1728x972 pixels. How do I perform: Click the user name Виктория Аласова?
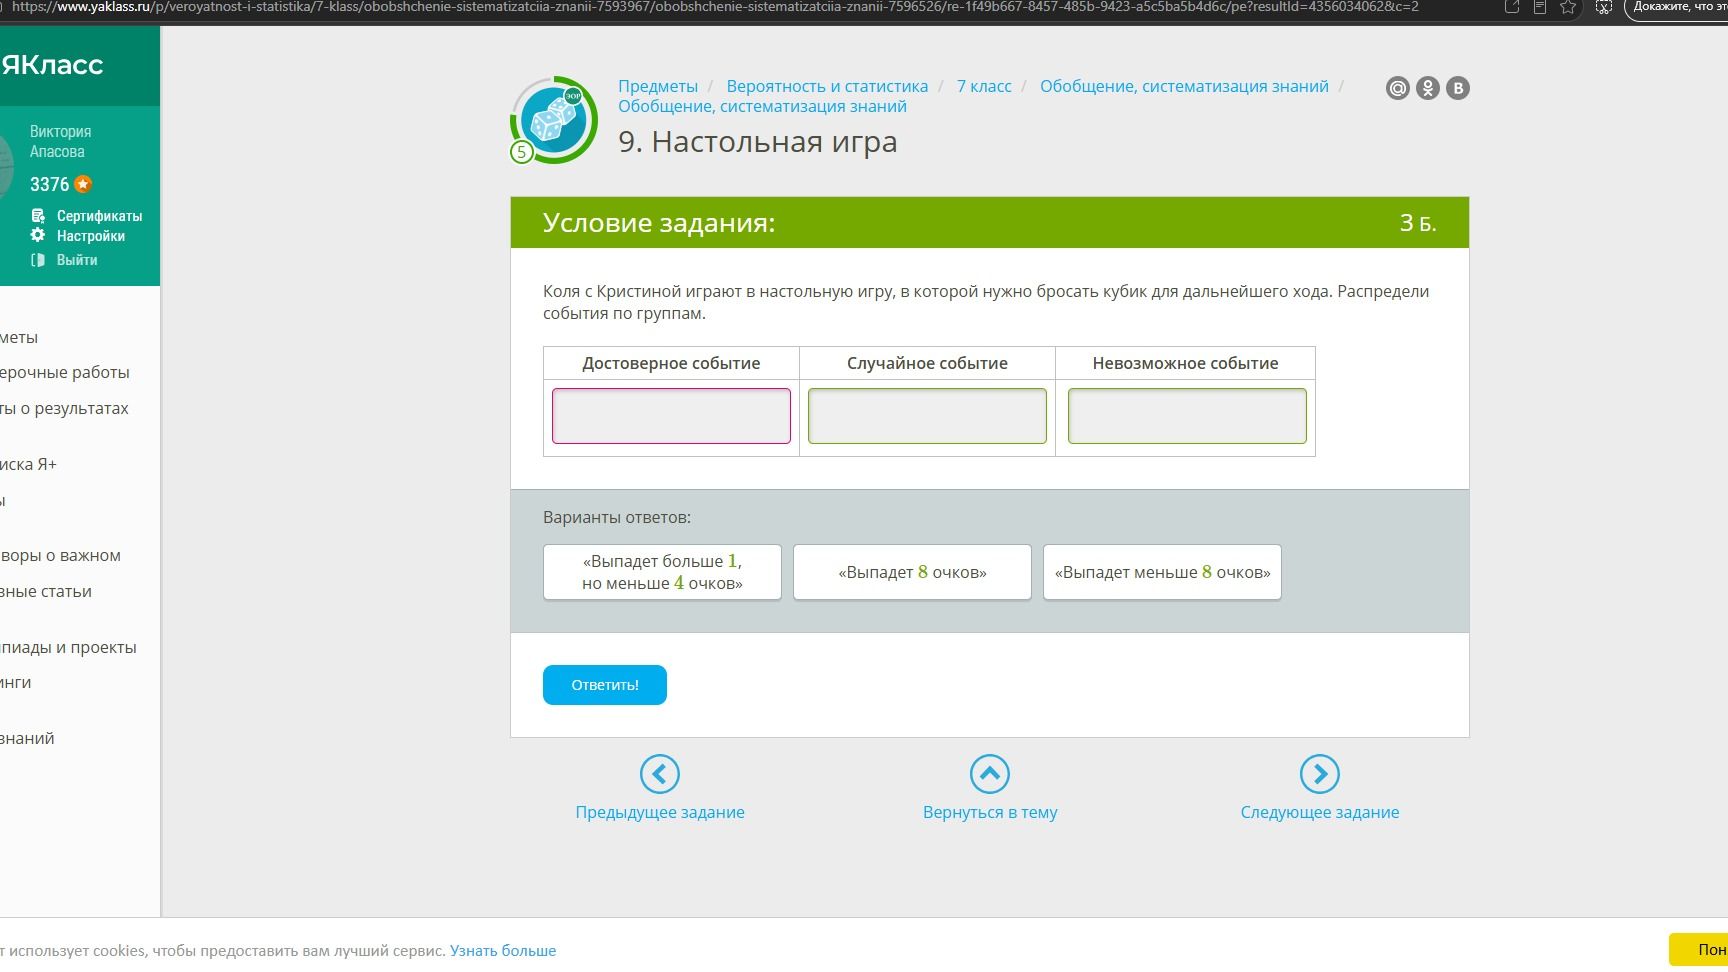[60, 141]
